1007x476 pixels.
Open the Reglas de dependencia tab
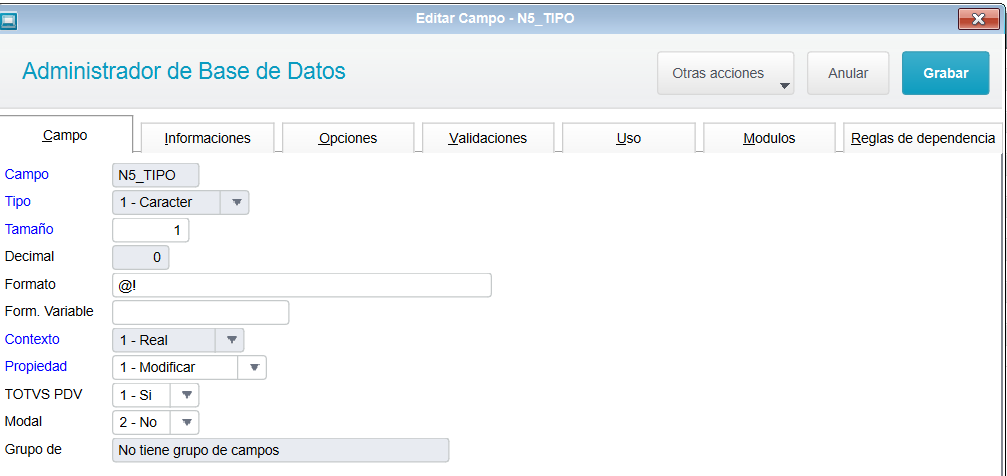923,138
